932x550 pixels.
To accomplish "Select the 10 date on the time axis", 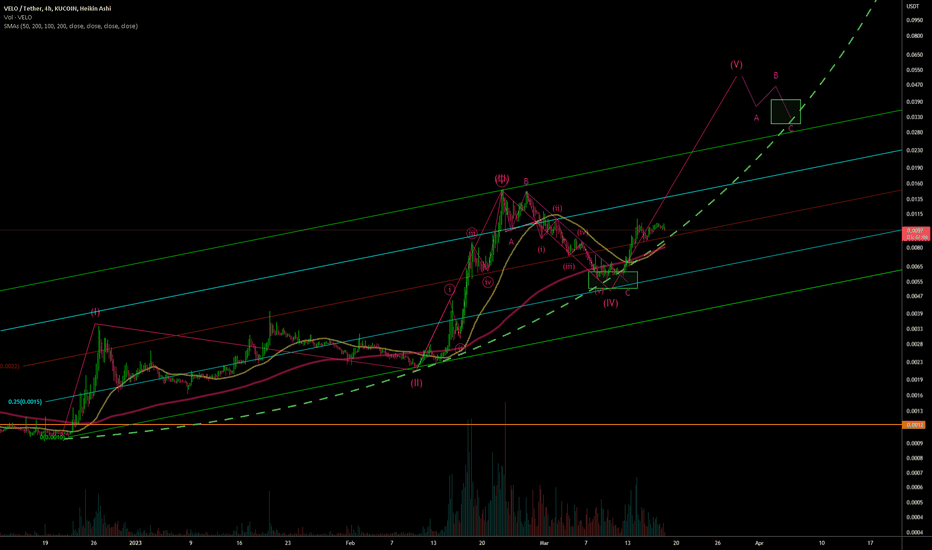I will (x=821, y=543).
